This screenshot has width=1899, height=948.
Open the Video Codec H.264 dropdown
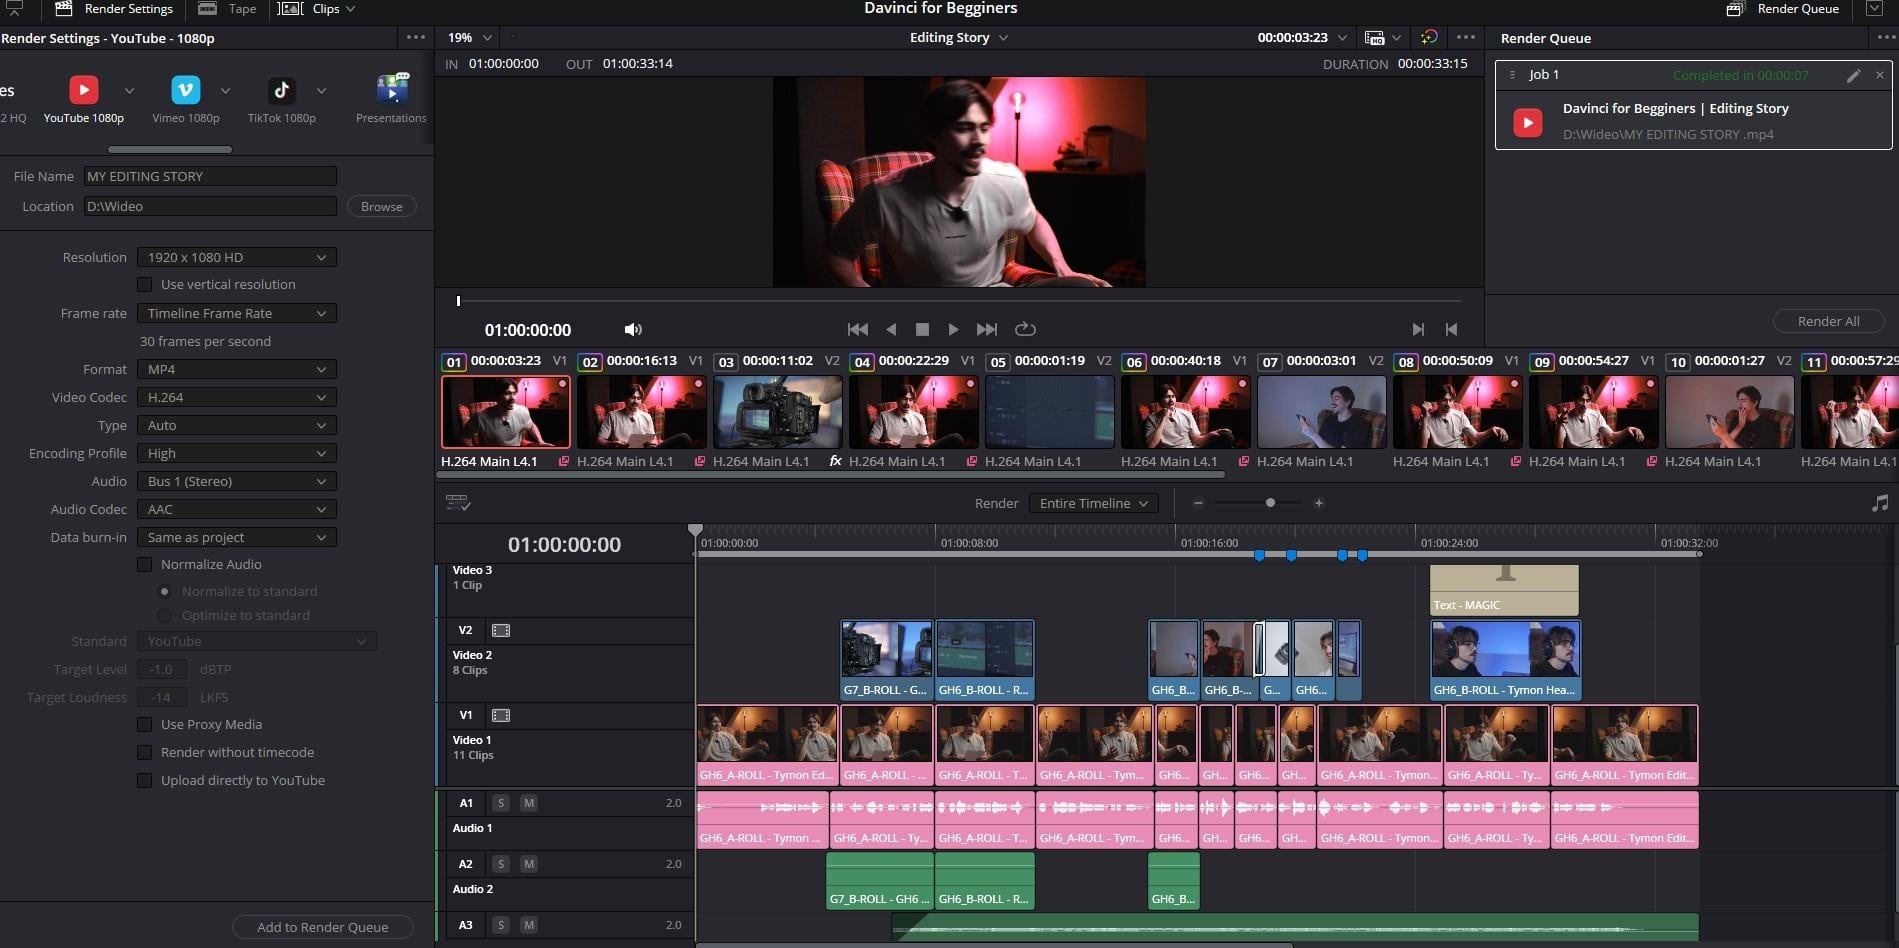tap(236, 397)
